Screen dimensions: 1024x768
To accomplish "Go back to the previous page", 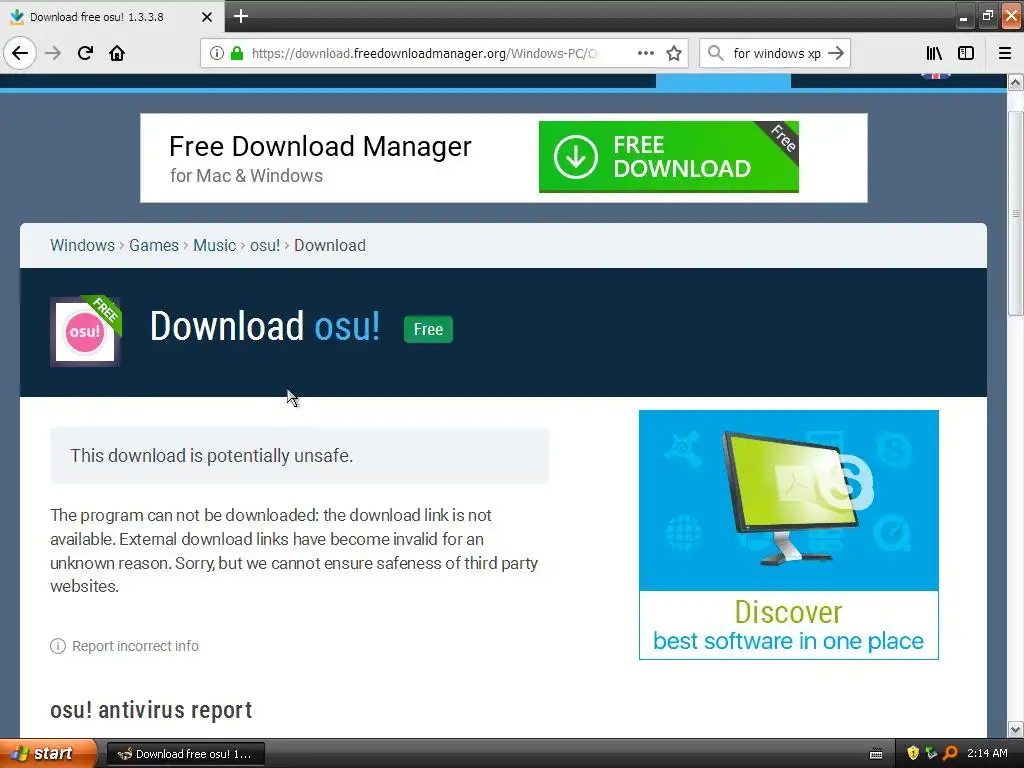I will [20, 53].
